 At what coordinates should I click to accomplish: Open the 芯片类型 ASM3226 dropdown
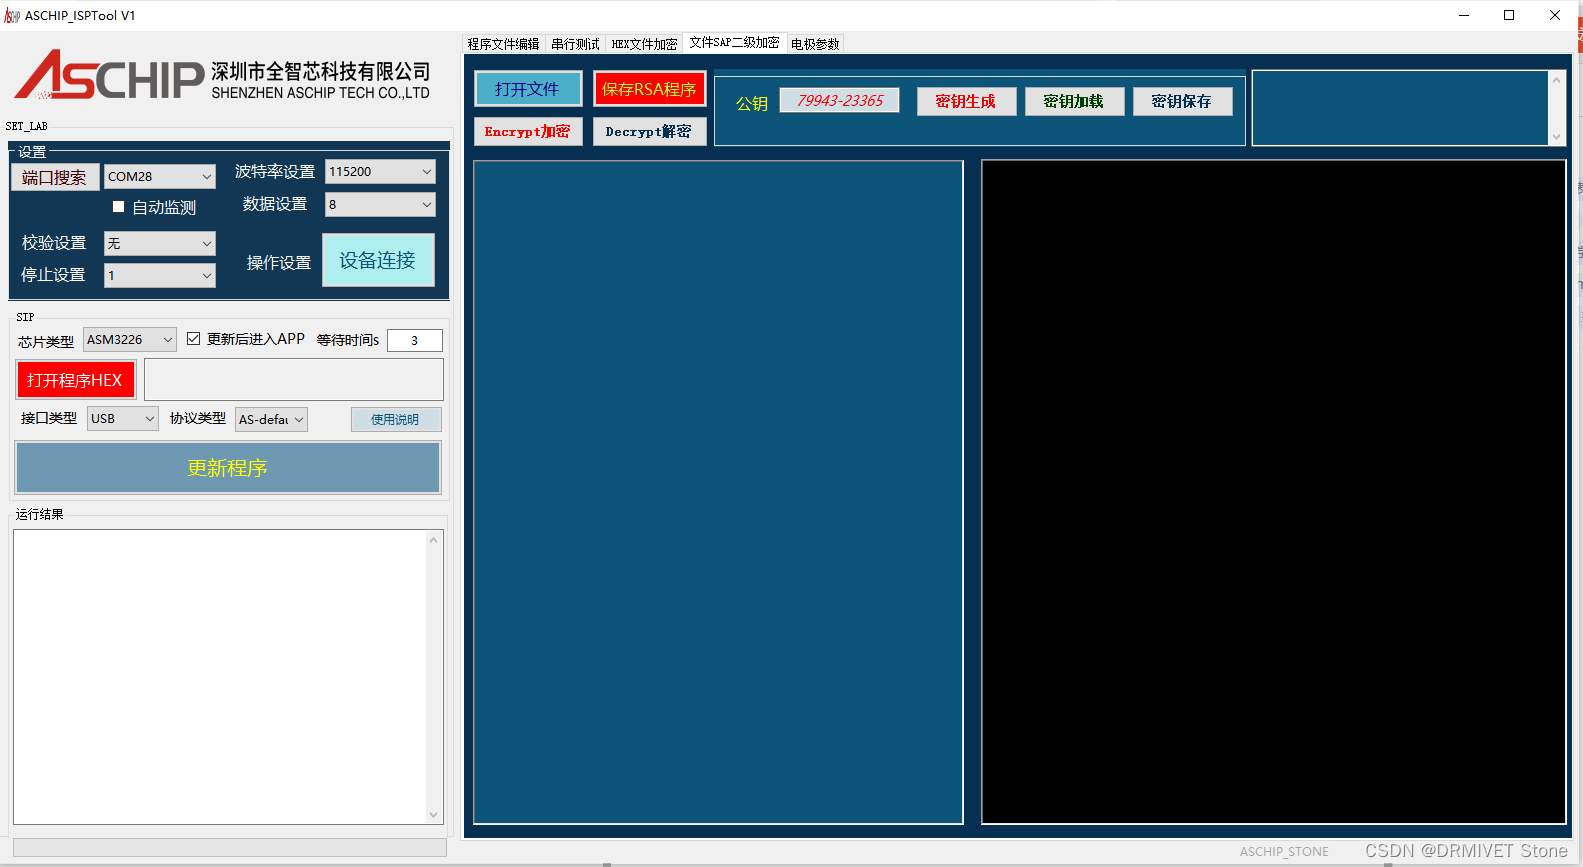point(130,340)
